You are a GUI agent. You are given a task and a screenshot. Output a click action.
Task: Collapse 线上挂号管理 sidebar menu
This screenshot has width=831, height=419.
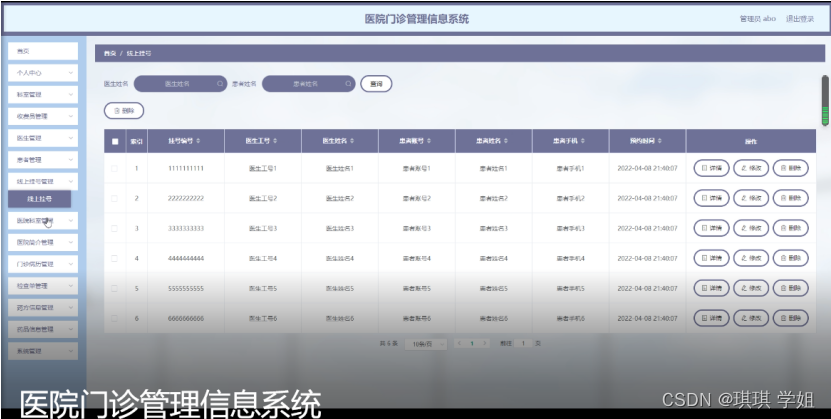(43, 182)
